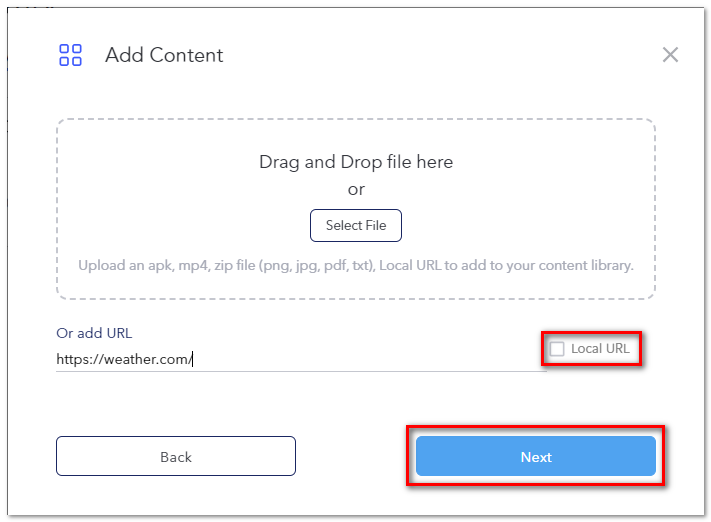711x522 pixels.
Task: Click the empty area right of the URL text
Action: pos(370,359)
